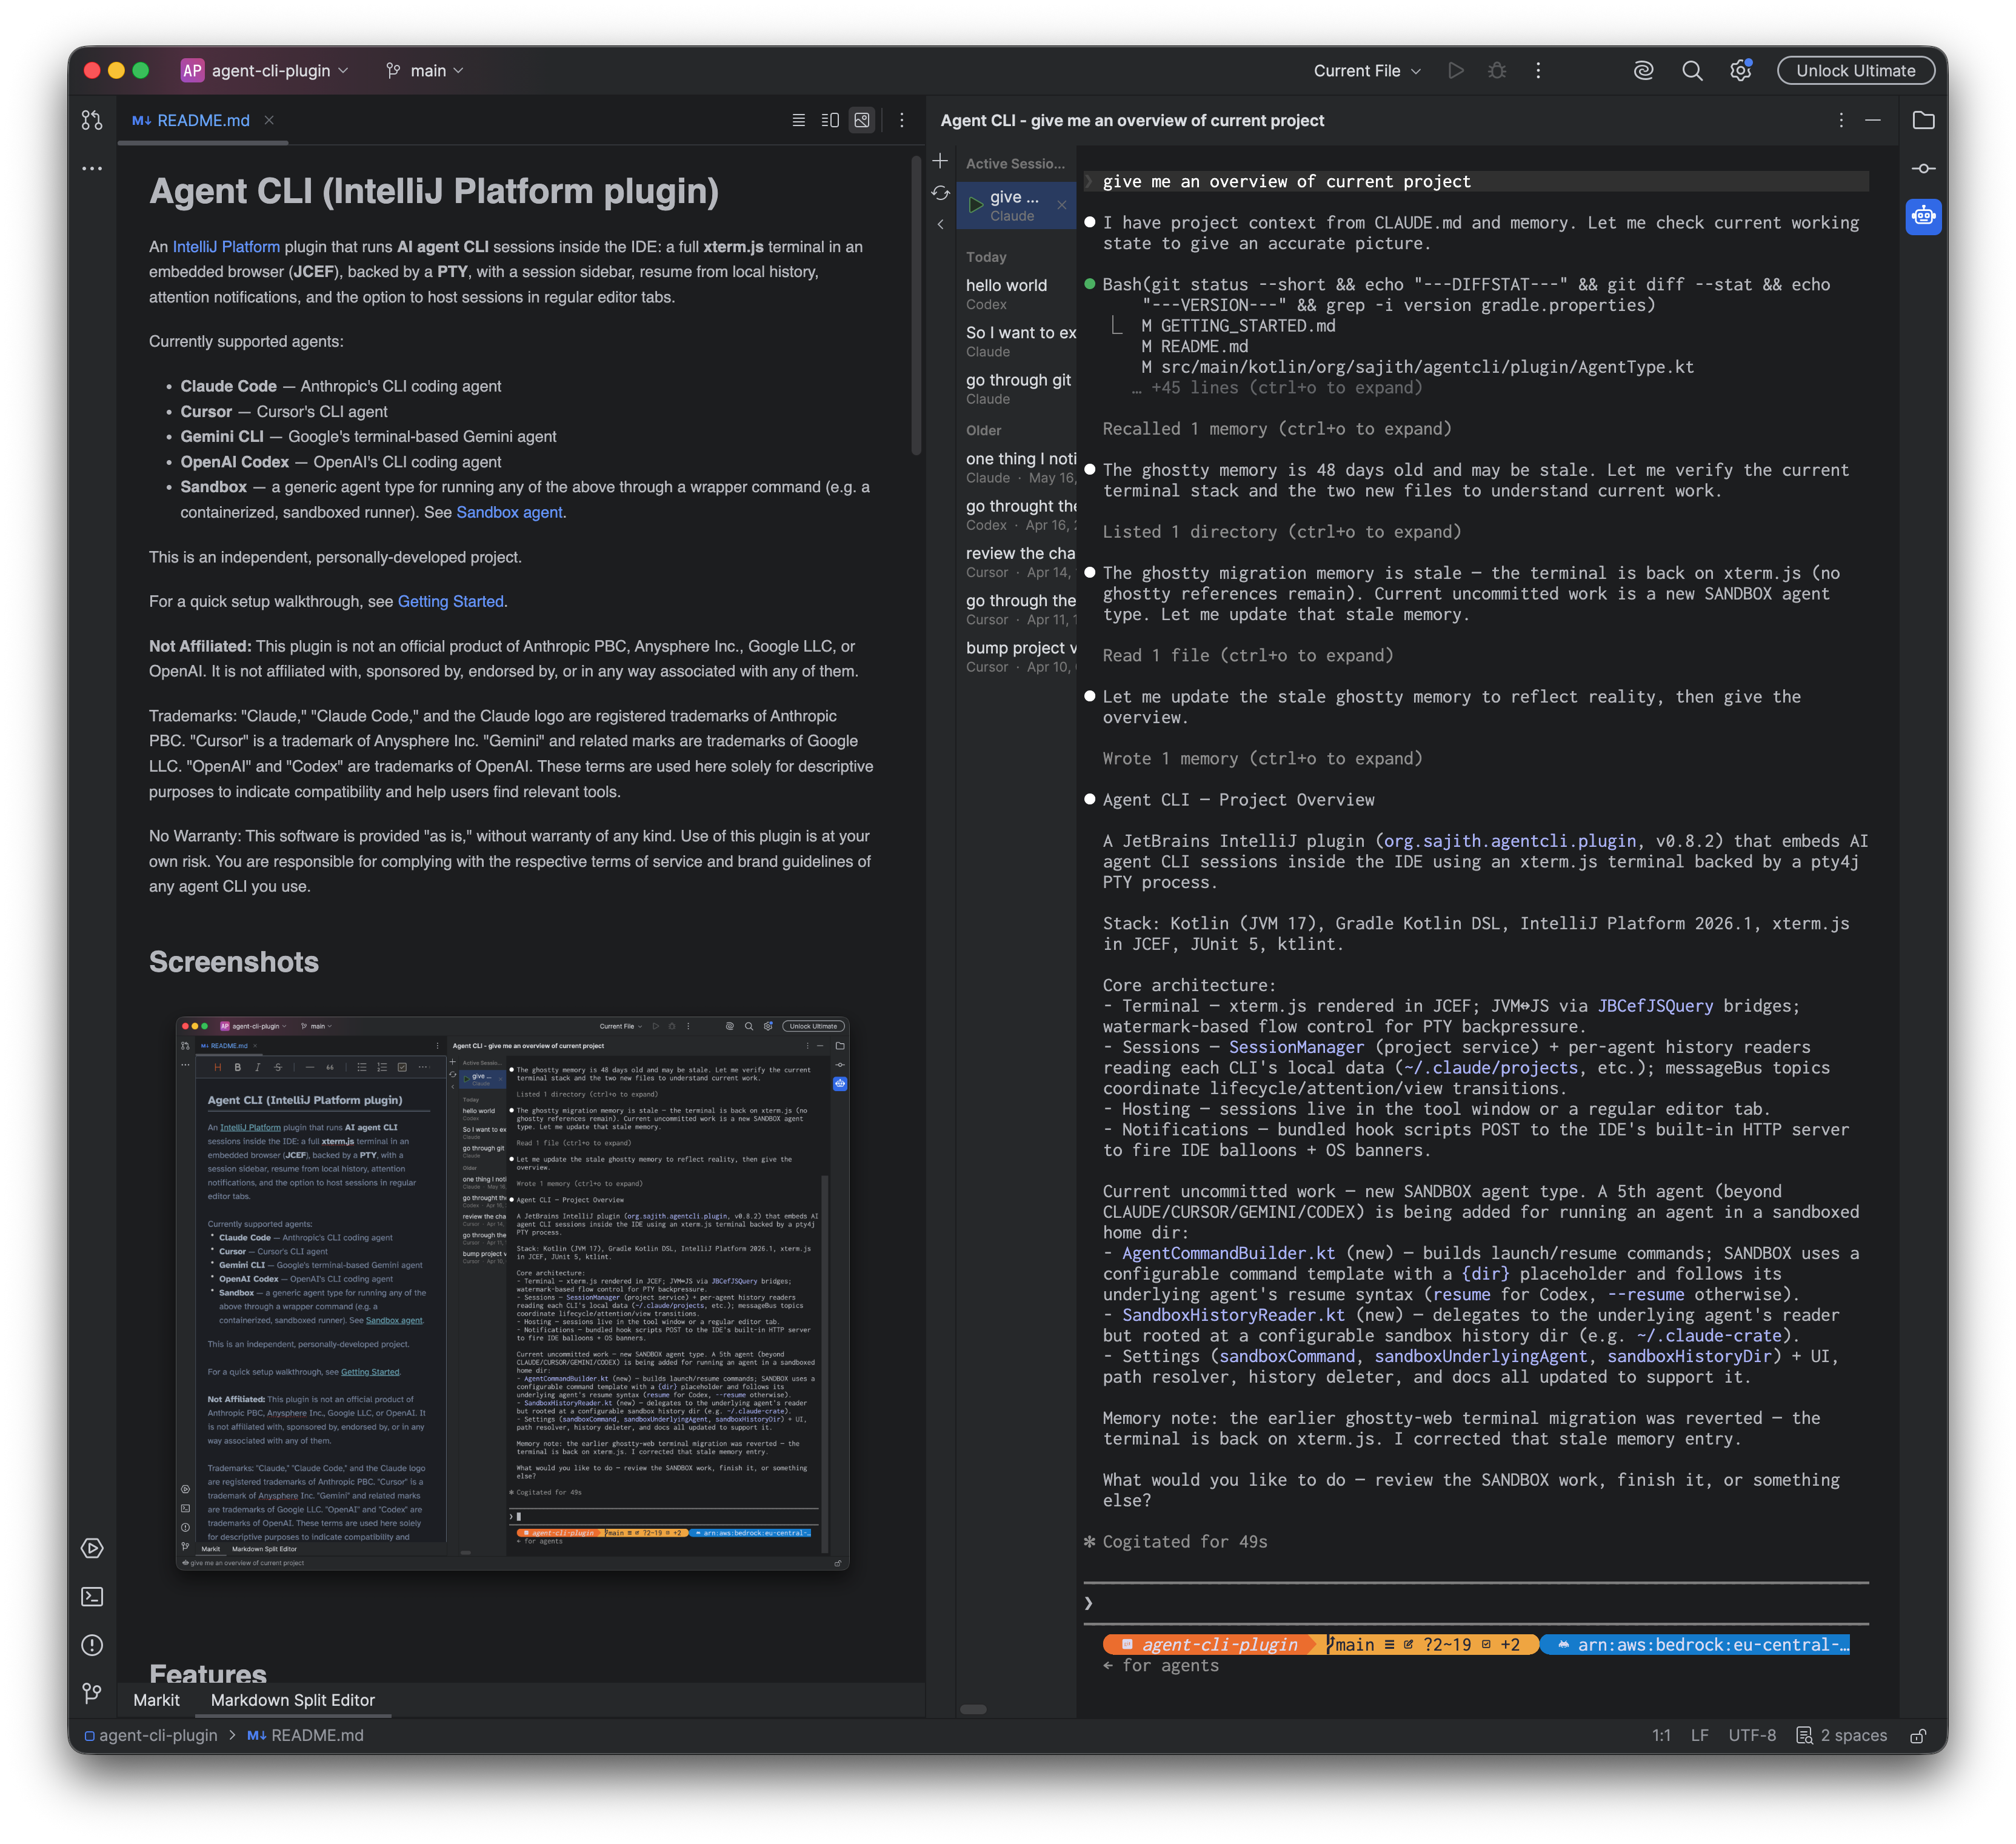Focus the Claude terminal prompt input
The height and width of the screenshot is (1844, 2016).
click(x=1476, y=1603)
